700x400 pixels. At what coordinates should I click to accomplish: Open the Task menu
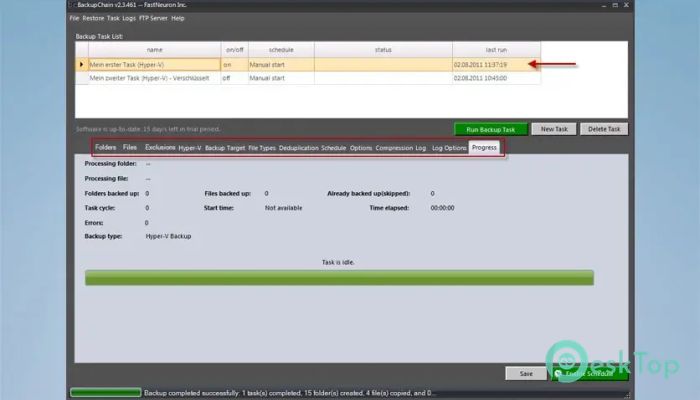pyautogui.click(x=113, y=18)
